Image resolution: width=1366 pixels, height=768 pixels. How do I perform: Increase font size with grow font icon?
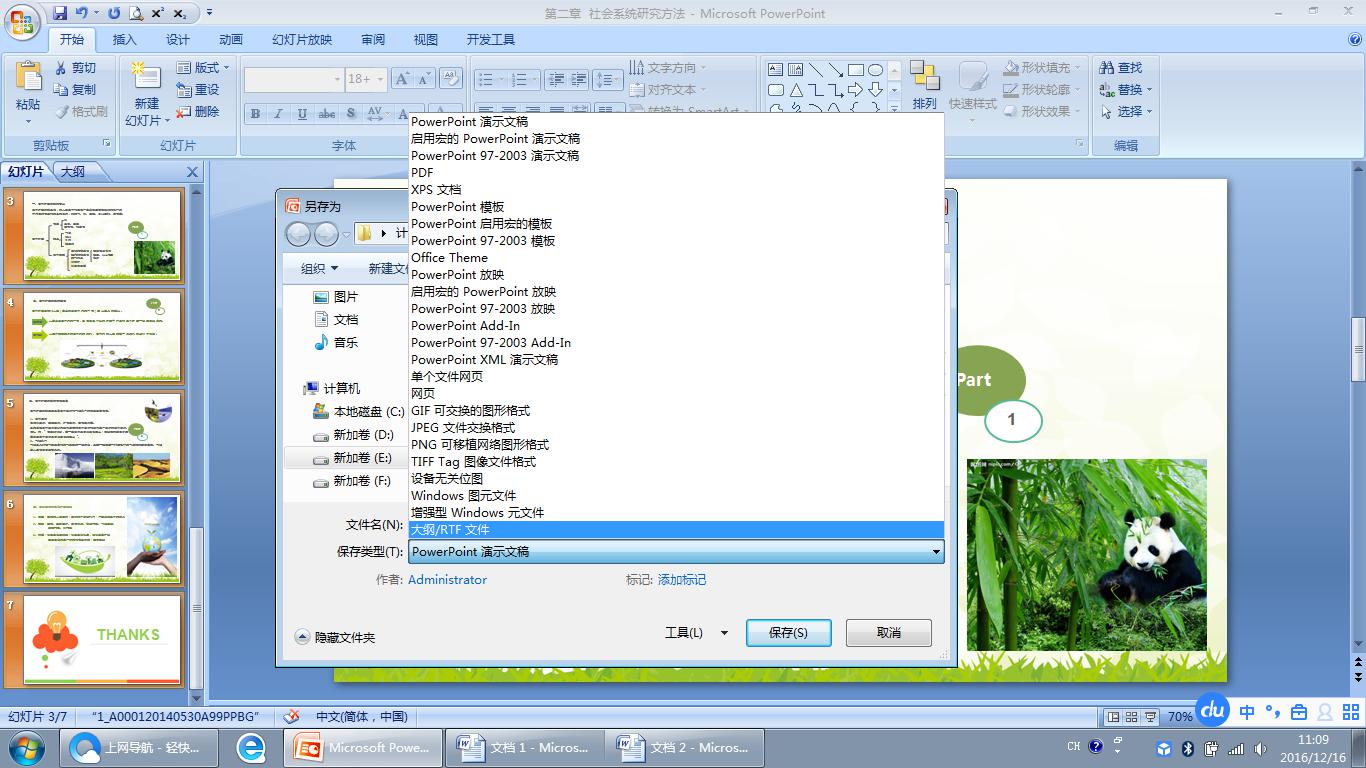click(x=401, y=79)
